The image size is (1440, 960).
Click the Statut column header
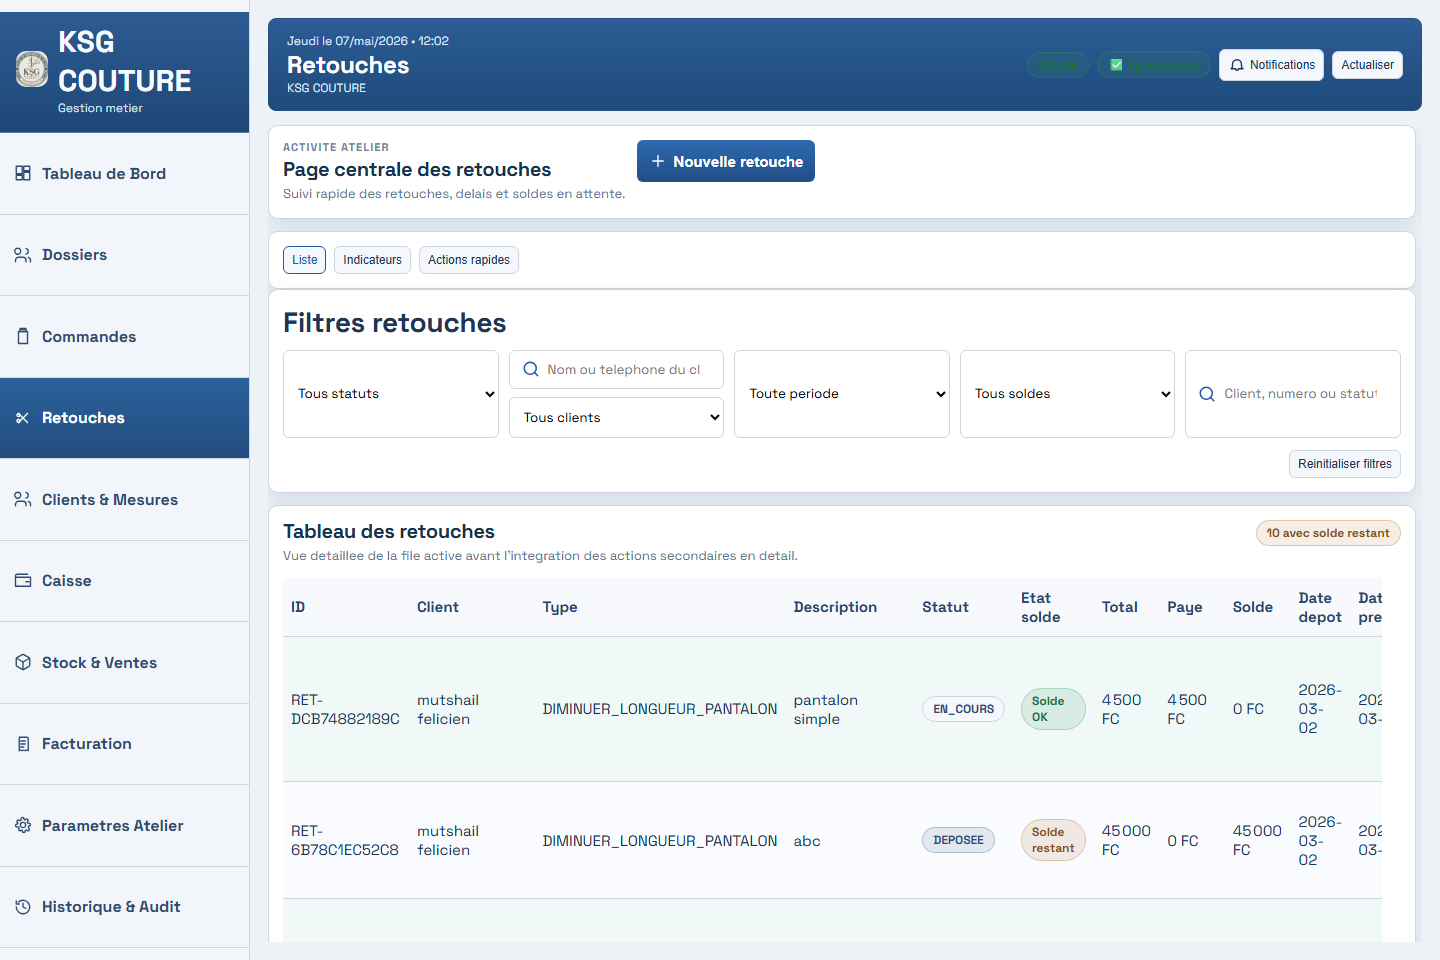click(945, 607)
